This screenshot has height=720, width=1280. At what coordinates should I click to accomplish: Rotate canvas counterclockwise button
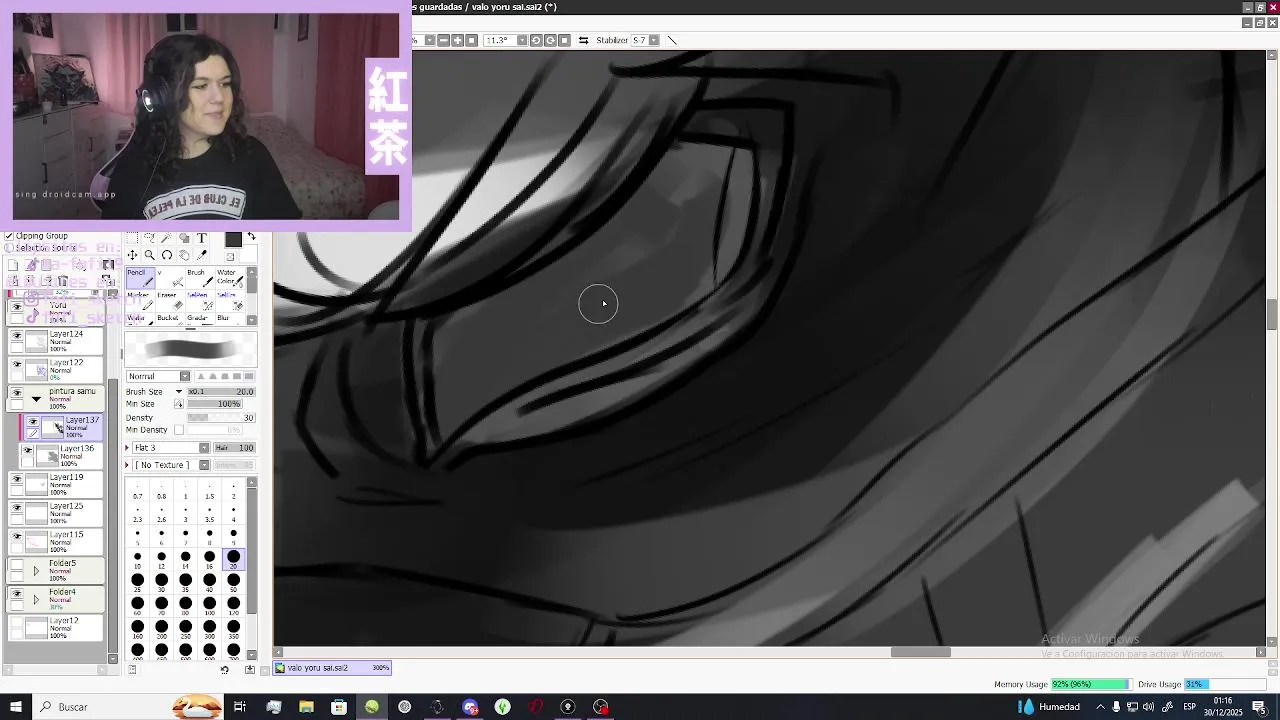coord(536,40)
